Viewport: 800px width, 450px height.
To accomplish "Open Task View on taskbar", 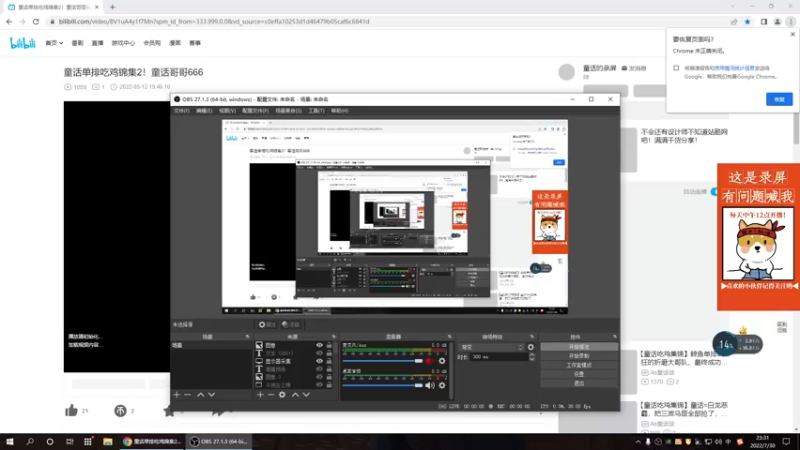I will coord(69,441).
